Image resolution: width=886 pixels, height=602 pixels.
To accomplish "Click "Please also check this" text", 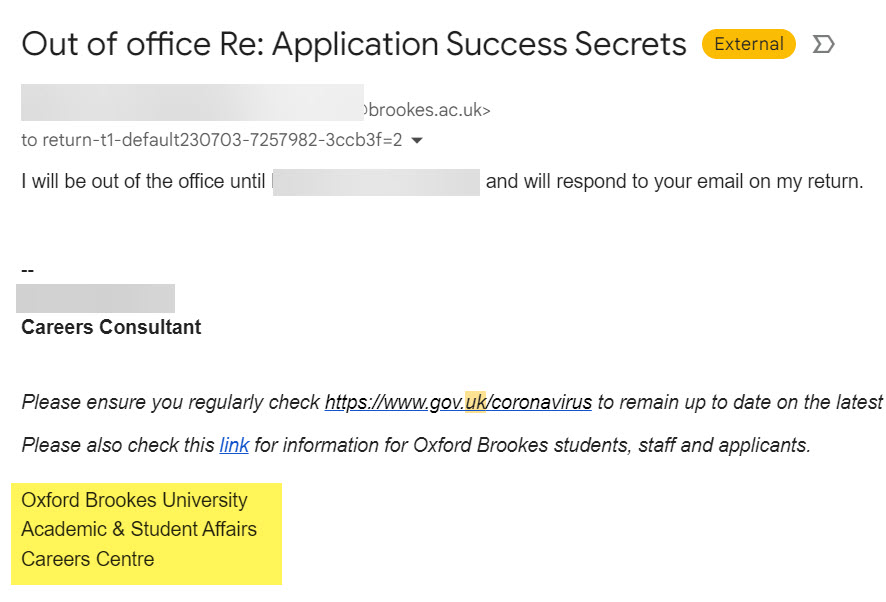I will [x=118, y=446].
